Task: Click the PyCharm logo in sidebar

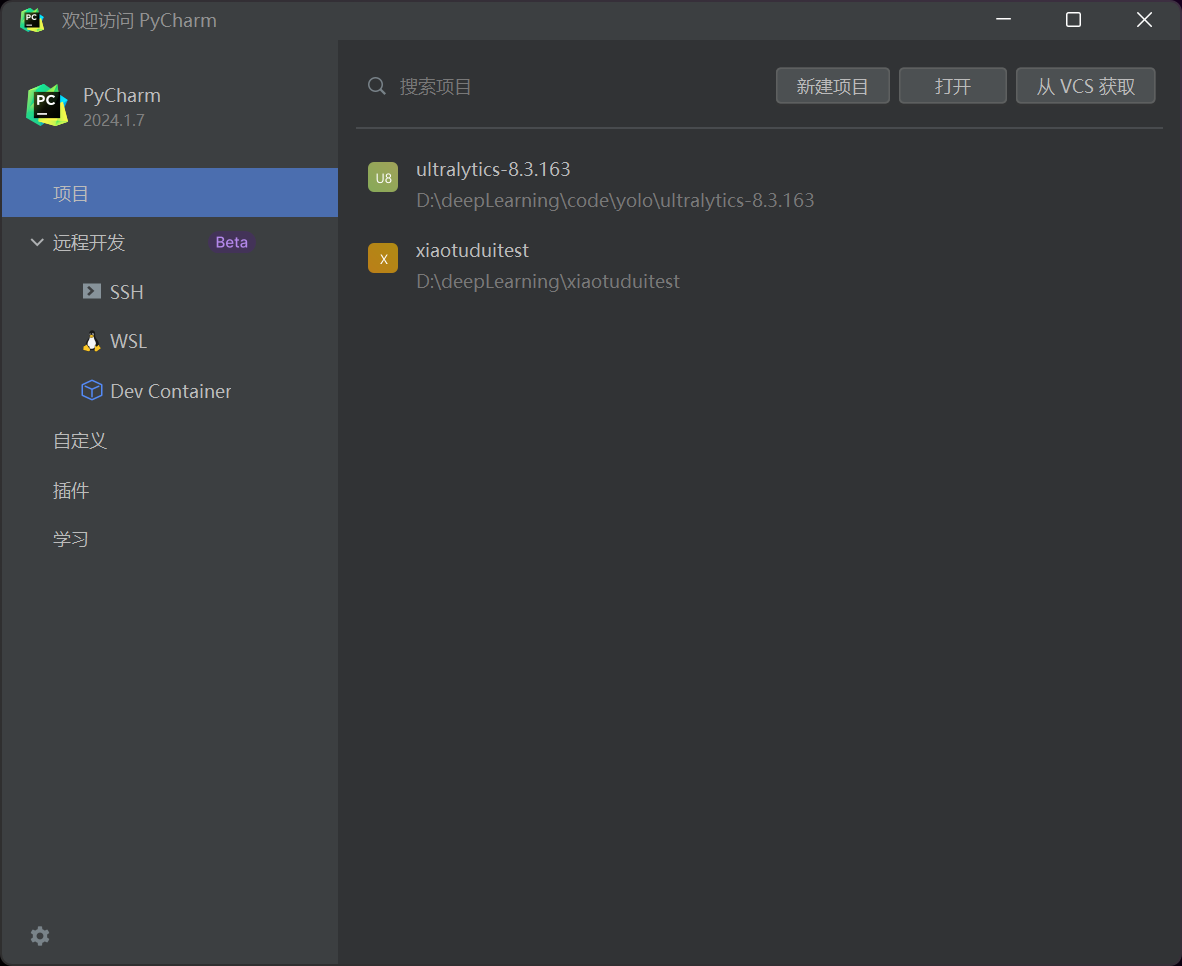Action: 47,106
